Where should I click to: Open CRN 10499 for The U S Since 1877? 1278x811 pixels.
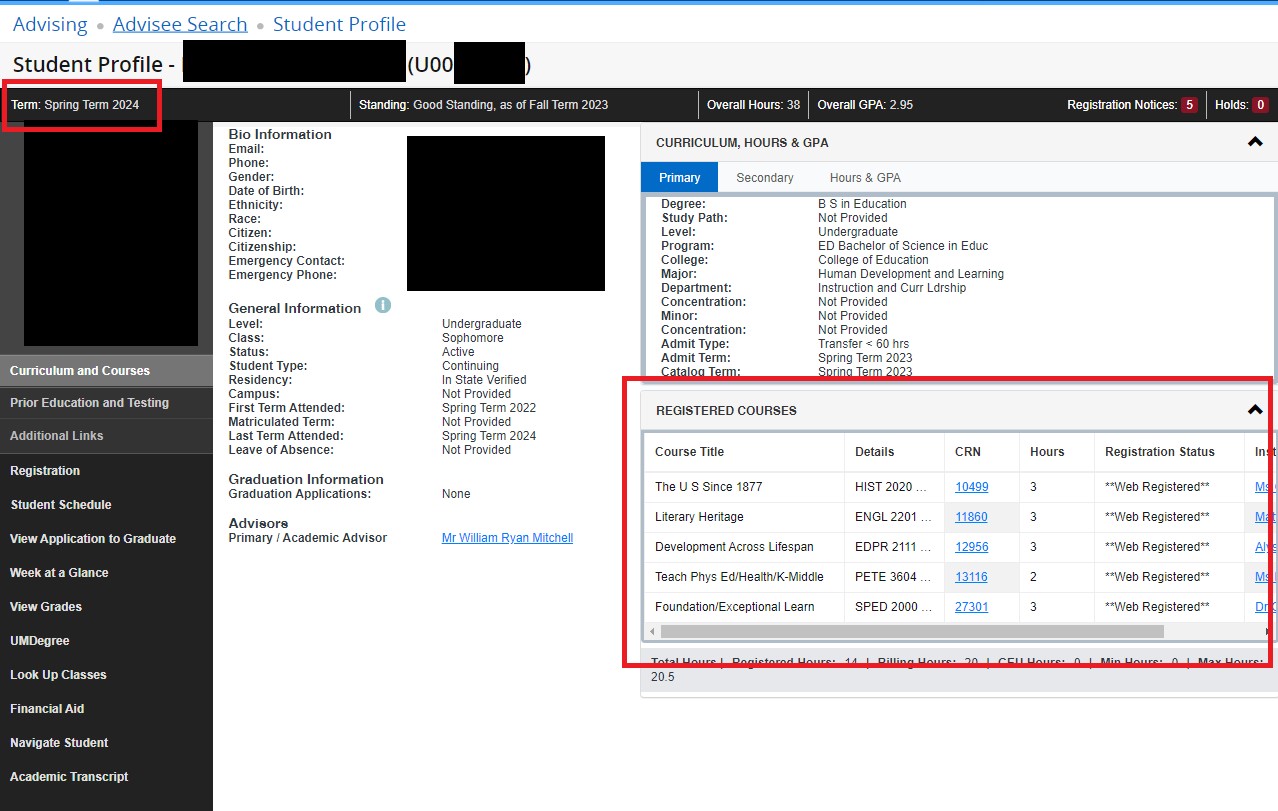point(970,487)
